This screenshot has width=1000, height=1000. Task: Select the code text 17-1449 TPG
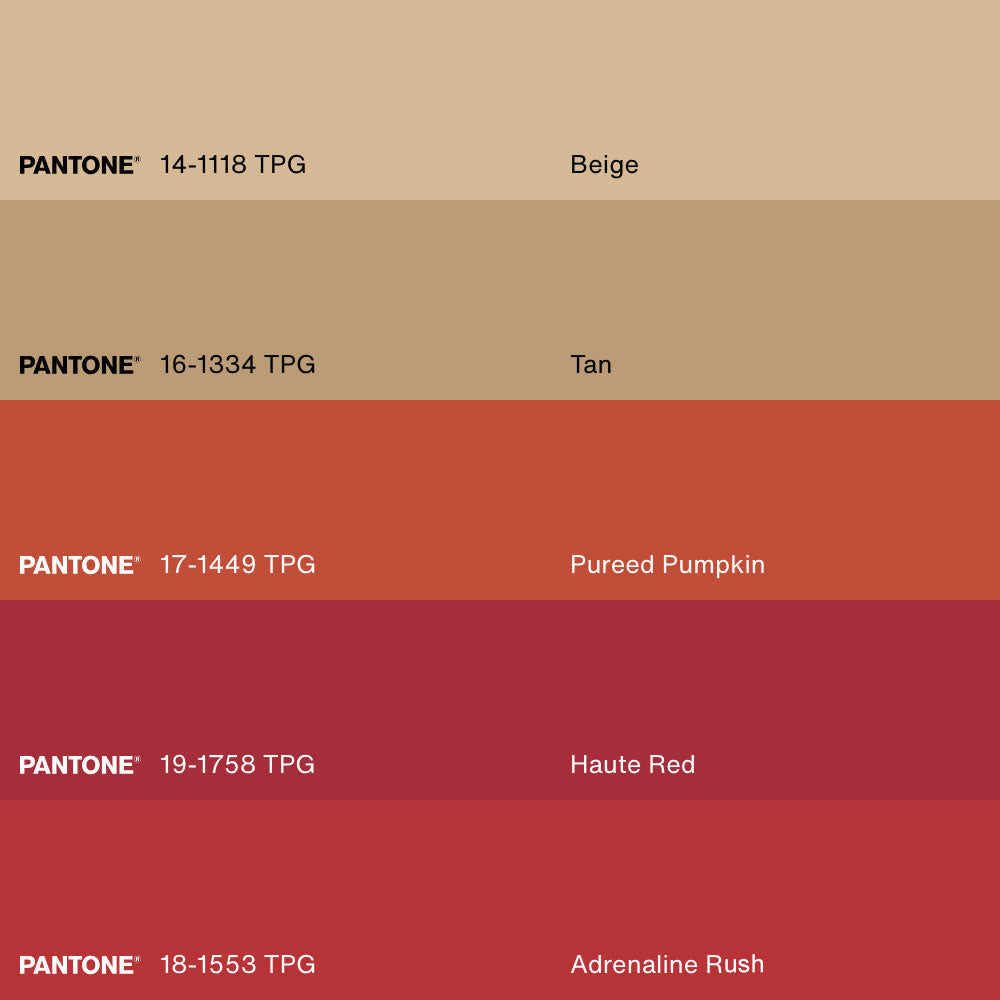(237, 565)
